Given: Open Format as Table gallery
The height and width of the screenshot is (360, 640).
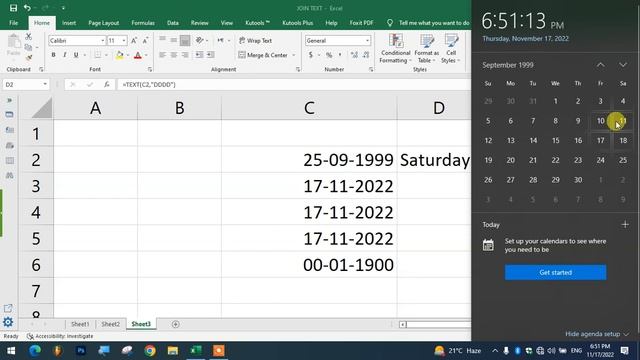Looking at the screenshot, I should click(427, 49).
